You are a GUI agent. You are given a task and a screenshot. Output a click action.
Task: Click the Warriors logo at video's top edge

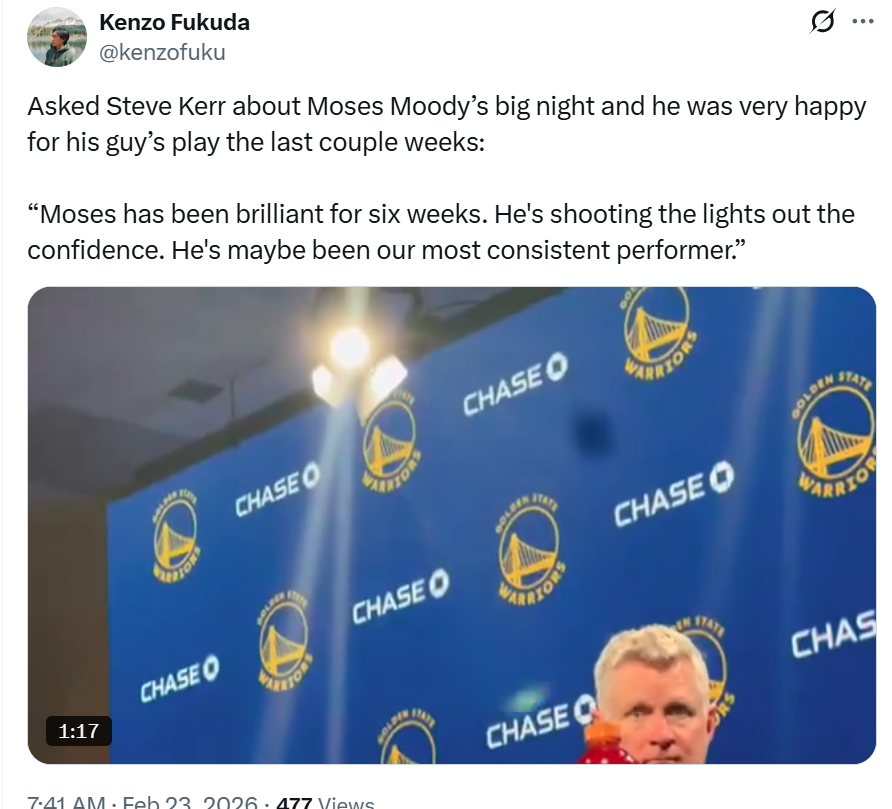click(x=656, y=329)
